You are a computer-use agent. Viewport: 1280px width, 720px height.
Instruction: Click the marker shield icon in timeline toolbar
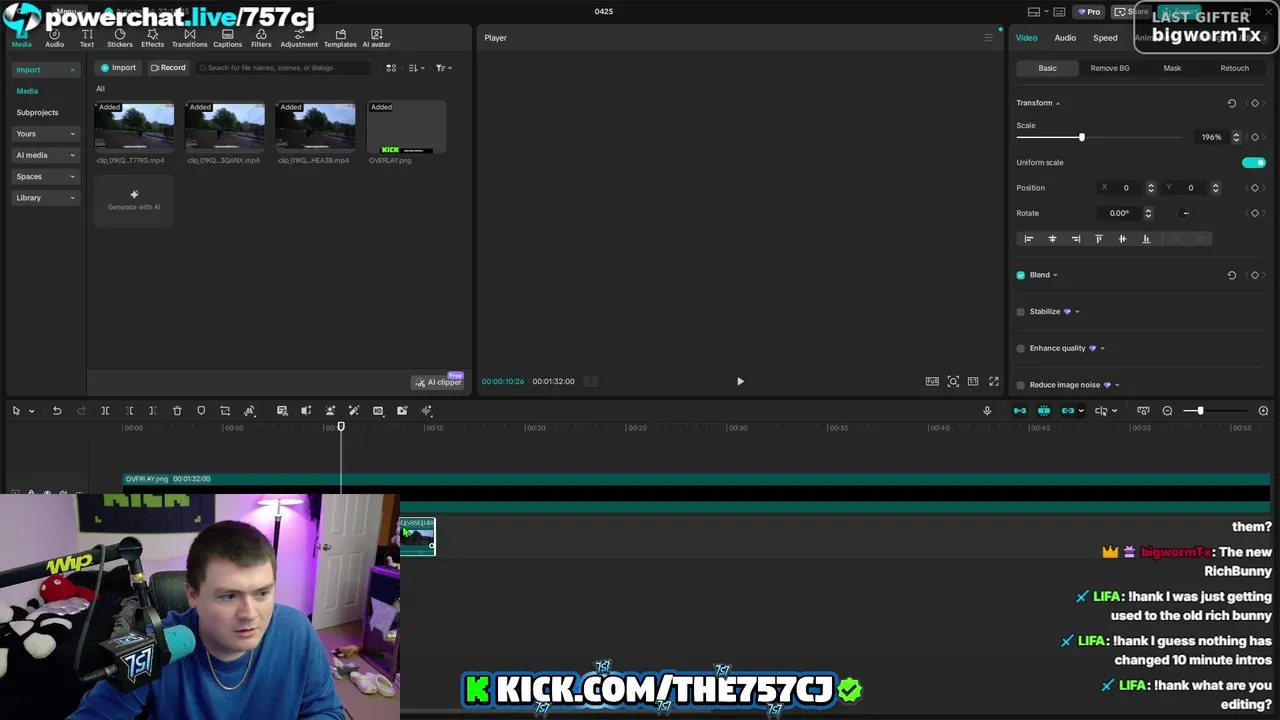coord(201,411)
